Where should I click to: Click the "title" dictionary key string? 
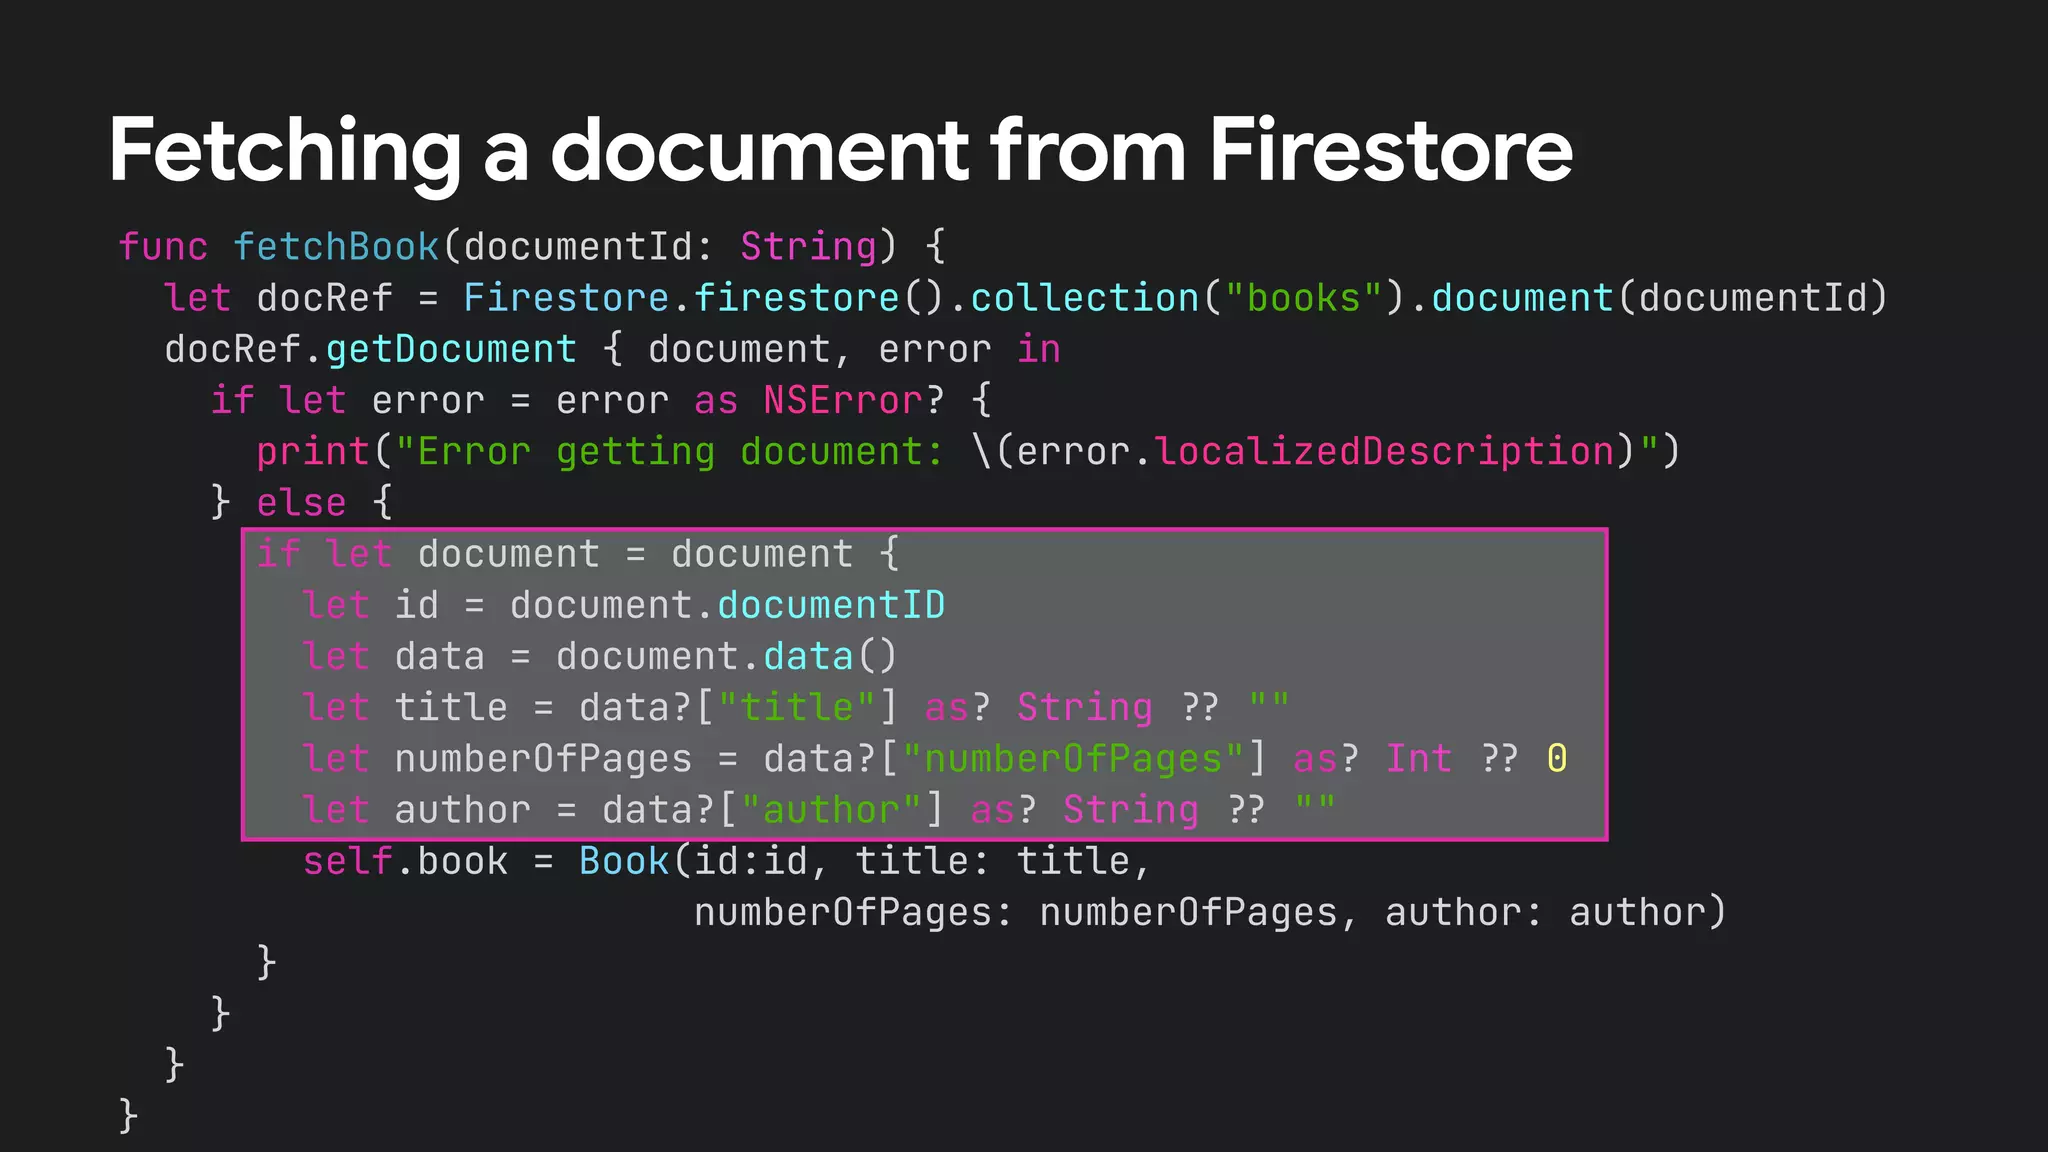click(796, 708)
